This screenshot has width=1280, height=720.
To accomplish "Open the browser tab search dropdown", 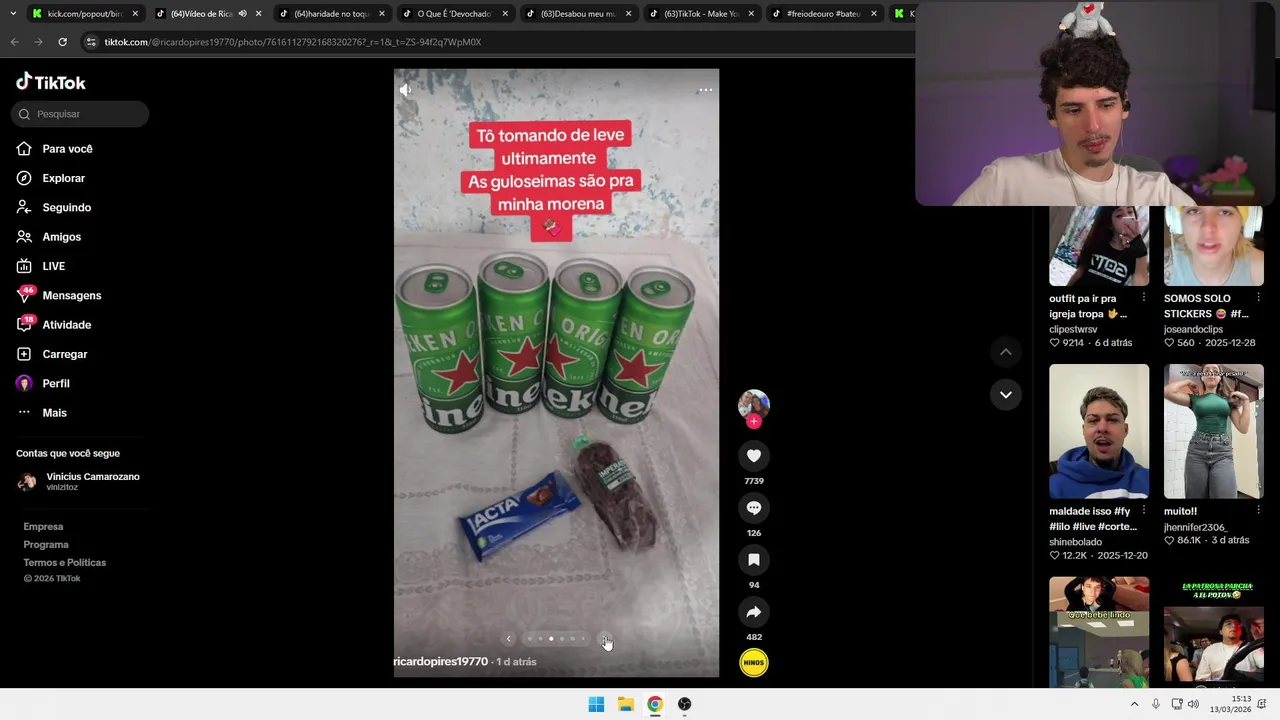I will pos(13,14).
